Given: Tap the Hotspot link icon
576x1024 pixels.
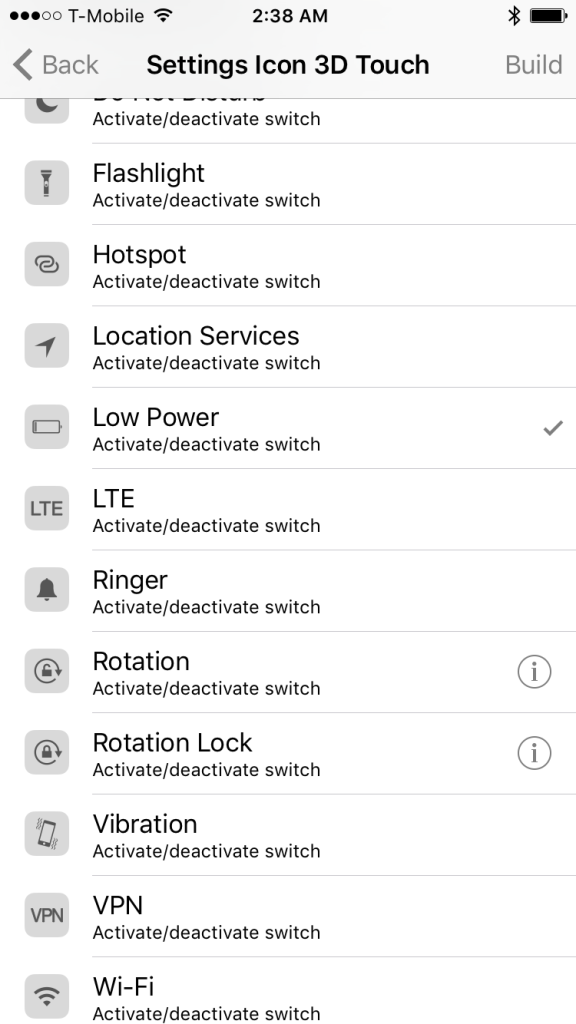Looking at the screenshot, I should (x=46, y=264).
